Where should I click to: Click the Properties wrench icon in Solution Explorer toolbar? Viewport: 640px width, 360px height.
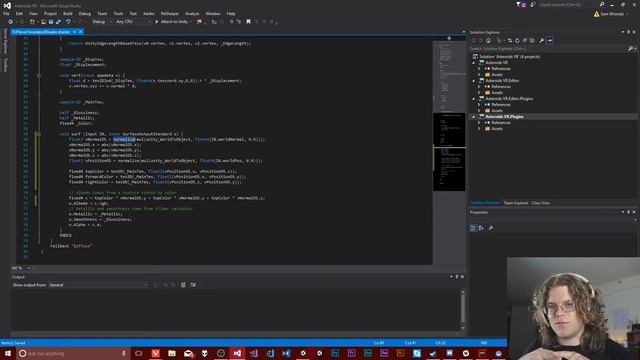click(x=542, y=40)
